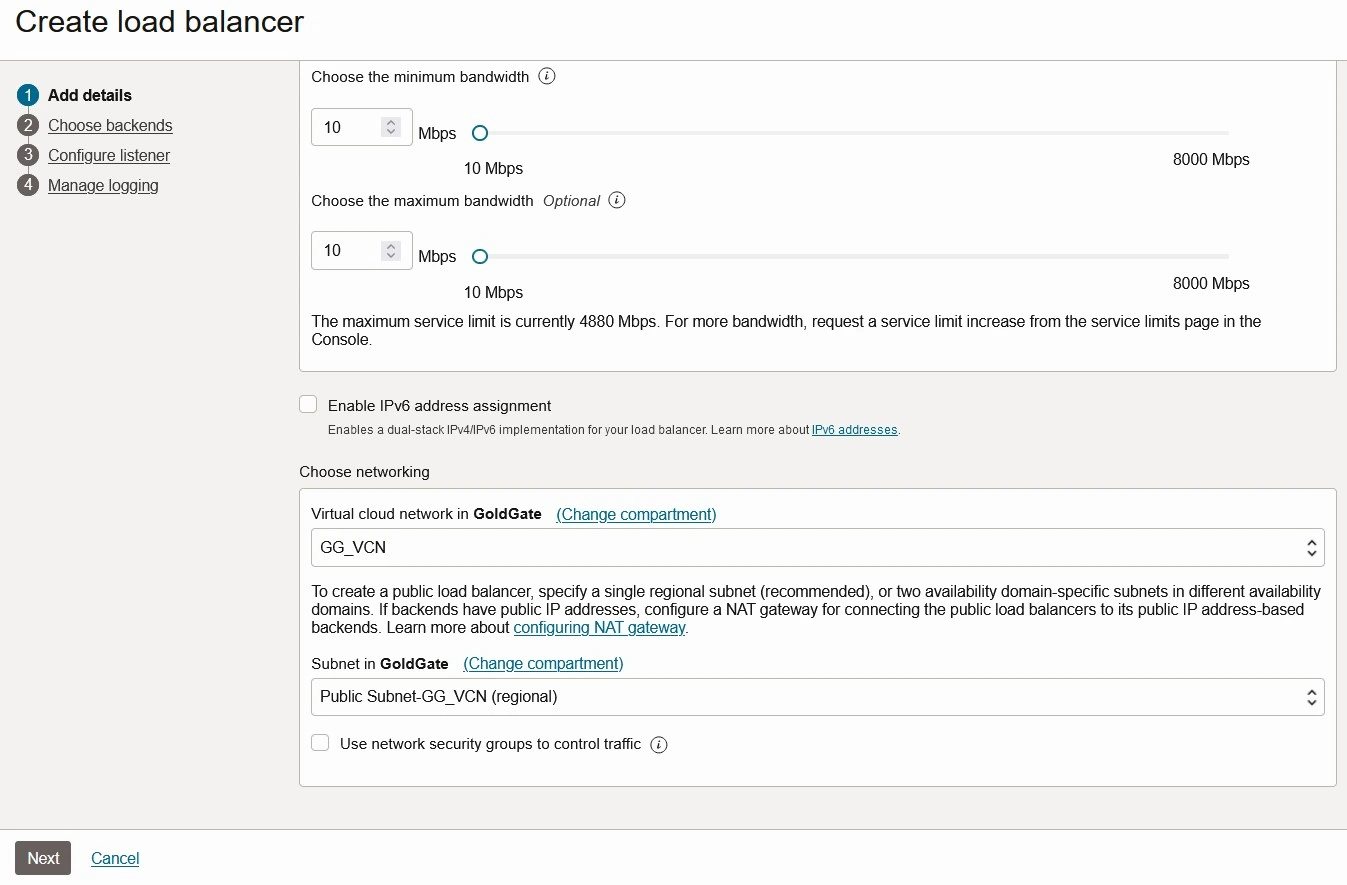Open the configuring NAT gateway link
1347x885 pixels.
(x=599, y=628)
